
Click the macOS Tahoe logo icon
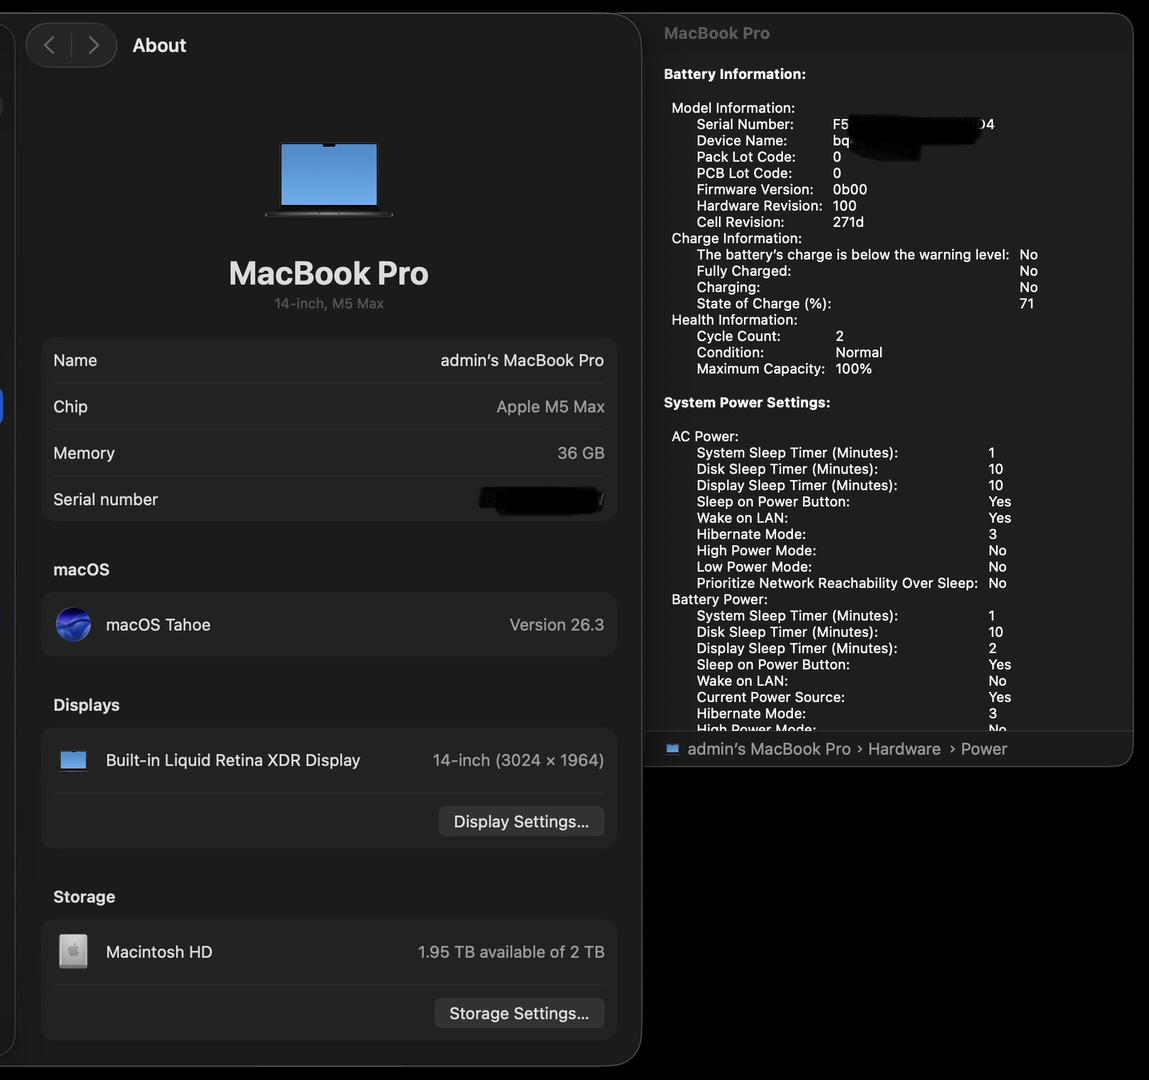tap(73, 625)
